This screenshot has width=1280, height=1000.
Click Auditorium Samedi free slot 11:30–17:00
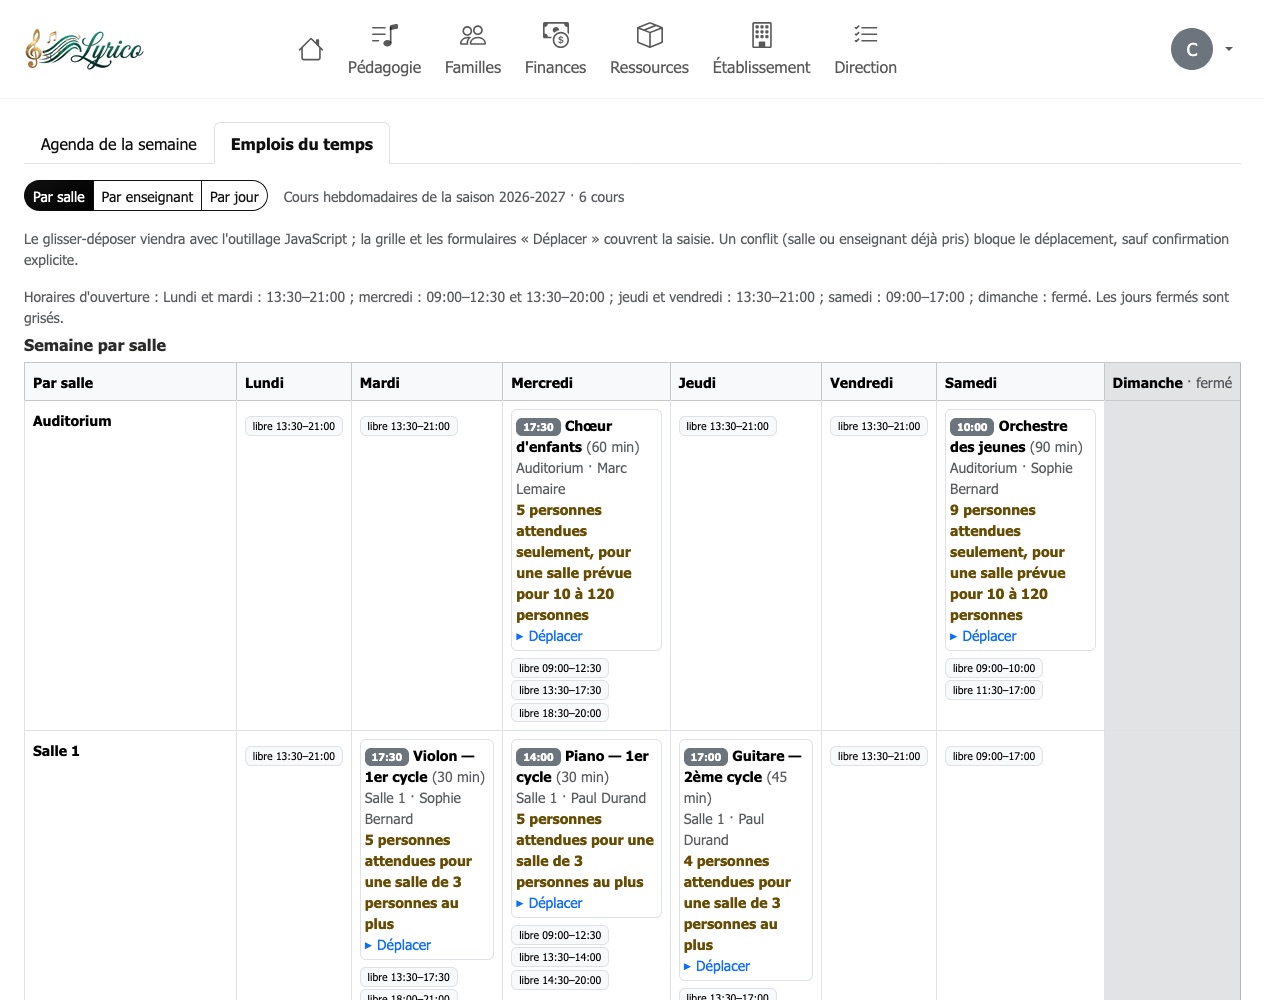(x=994, y=690)
